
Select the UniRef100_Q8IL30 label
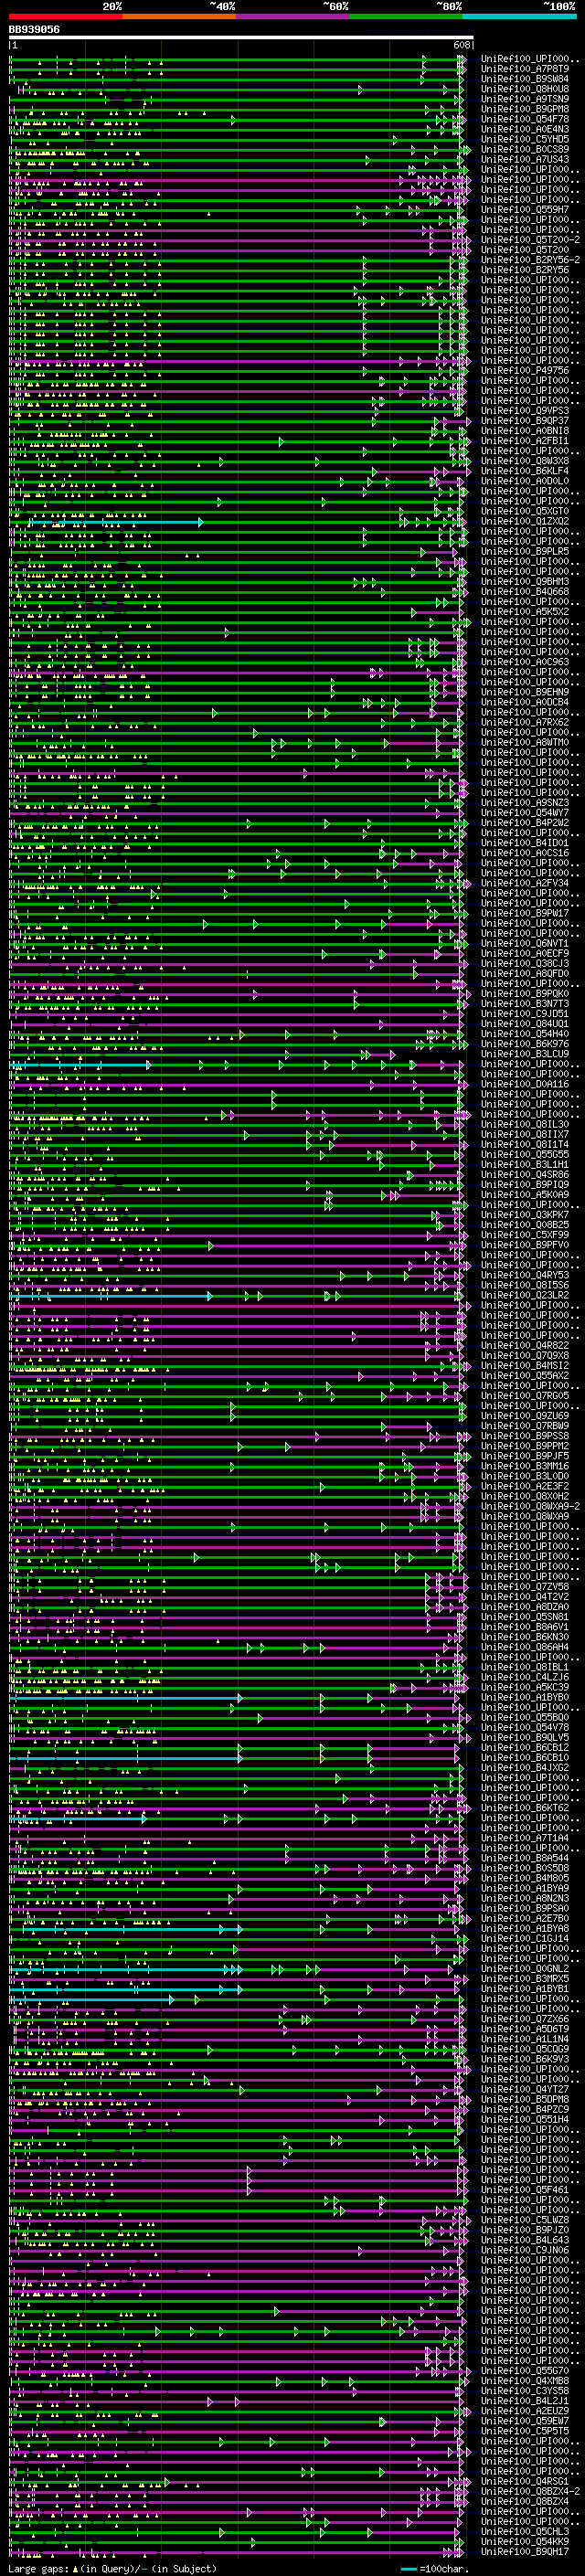click(525, 1124)
